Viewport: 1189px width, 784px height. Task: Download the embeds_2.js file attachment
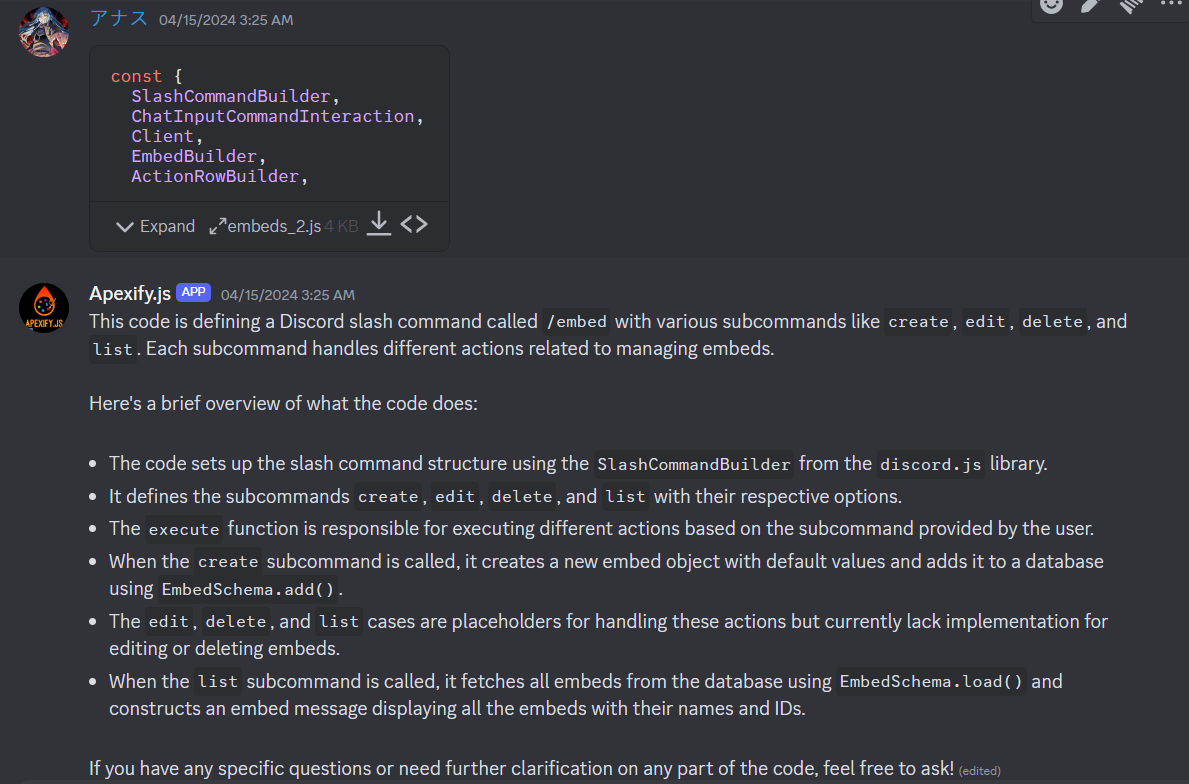[378, 225]
